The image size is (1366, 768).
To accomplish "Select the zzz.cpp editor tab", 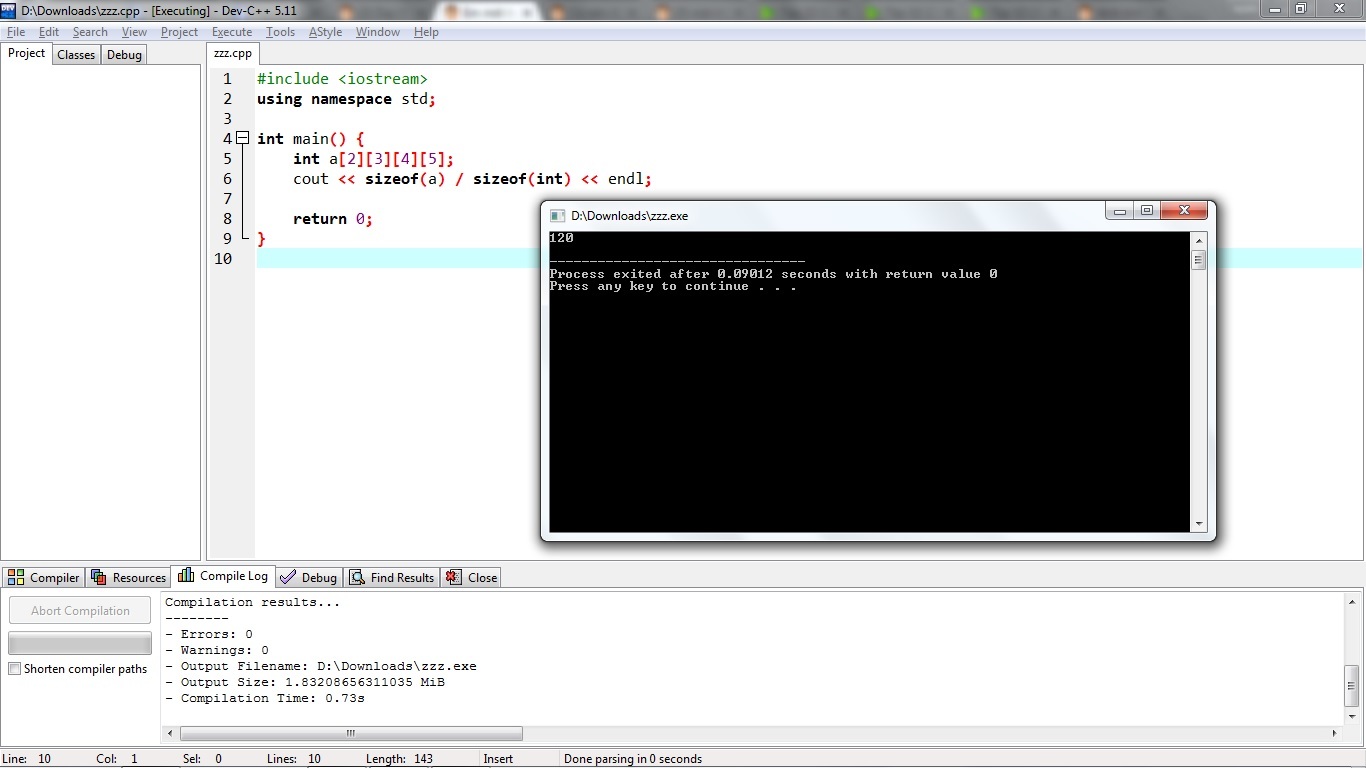I will tap(233, 54).
